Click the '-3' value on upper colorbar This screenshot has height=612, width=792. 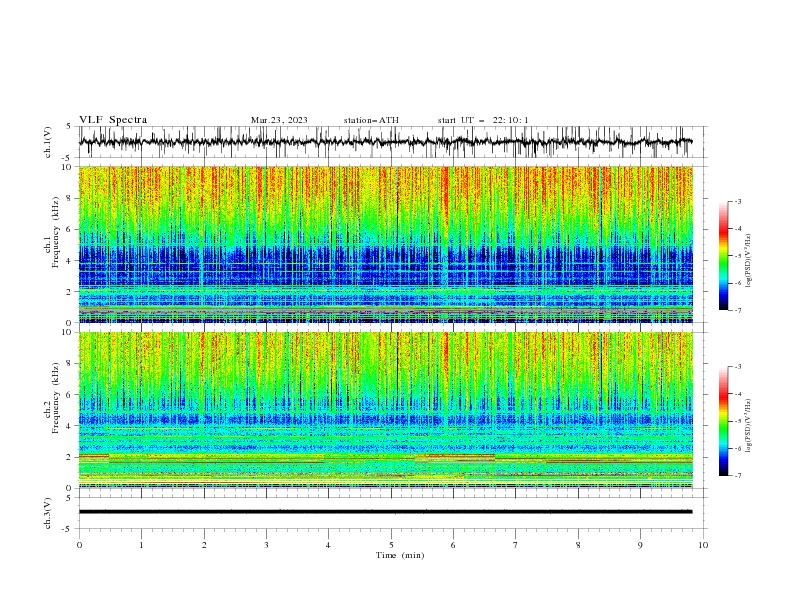pyautogui.click(x=737, y=201)
